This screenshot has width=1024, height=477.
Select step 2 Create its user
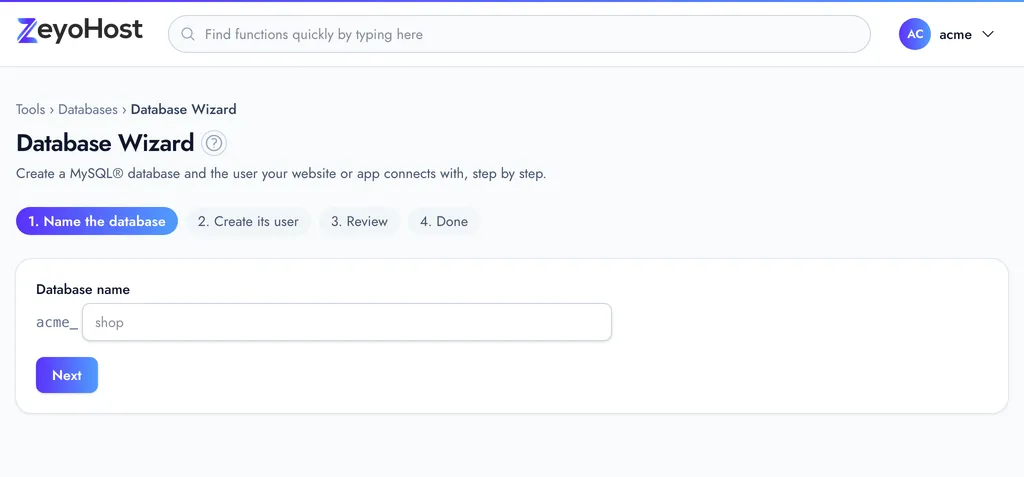pyautogui.click(x=248, y=222)
